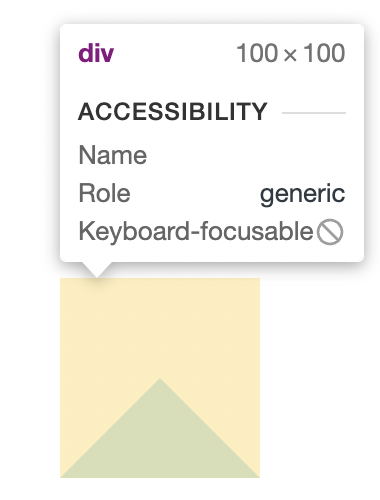The height and width of the screenshot is (500, 380).
Task: Click the yellow area above the green triangle
Action: (160, 328)
